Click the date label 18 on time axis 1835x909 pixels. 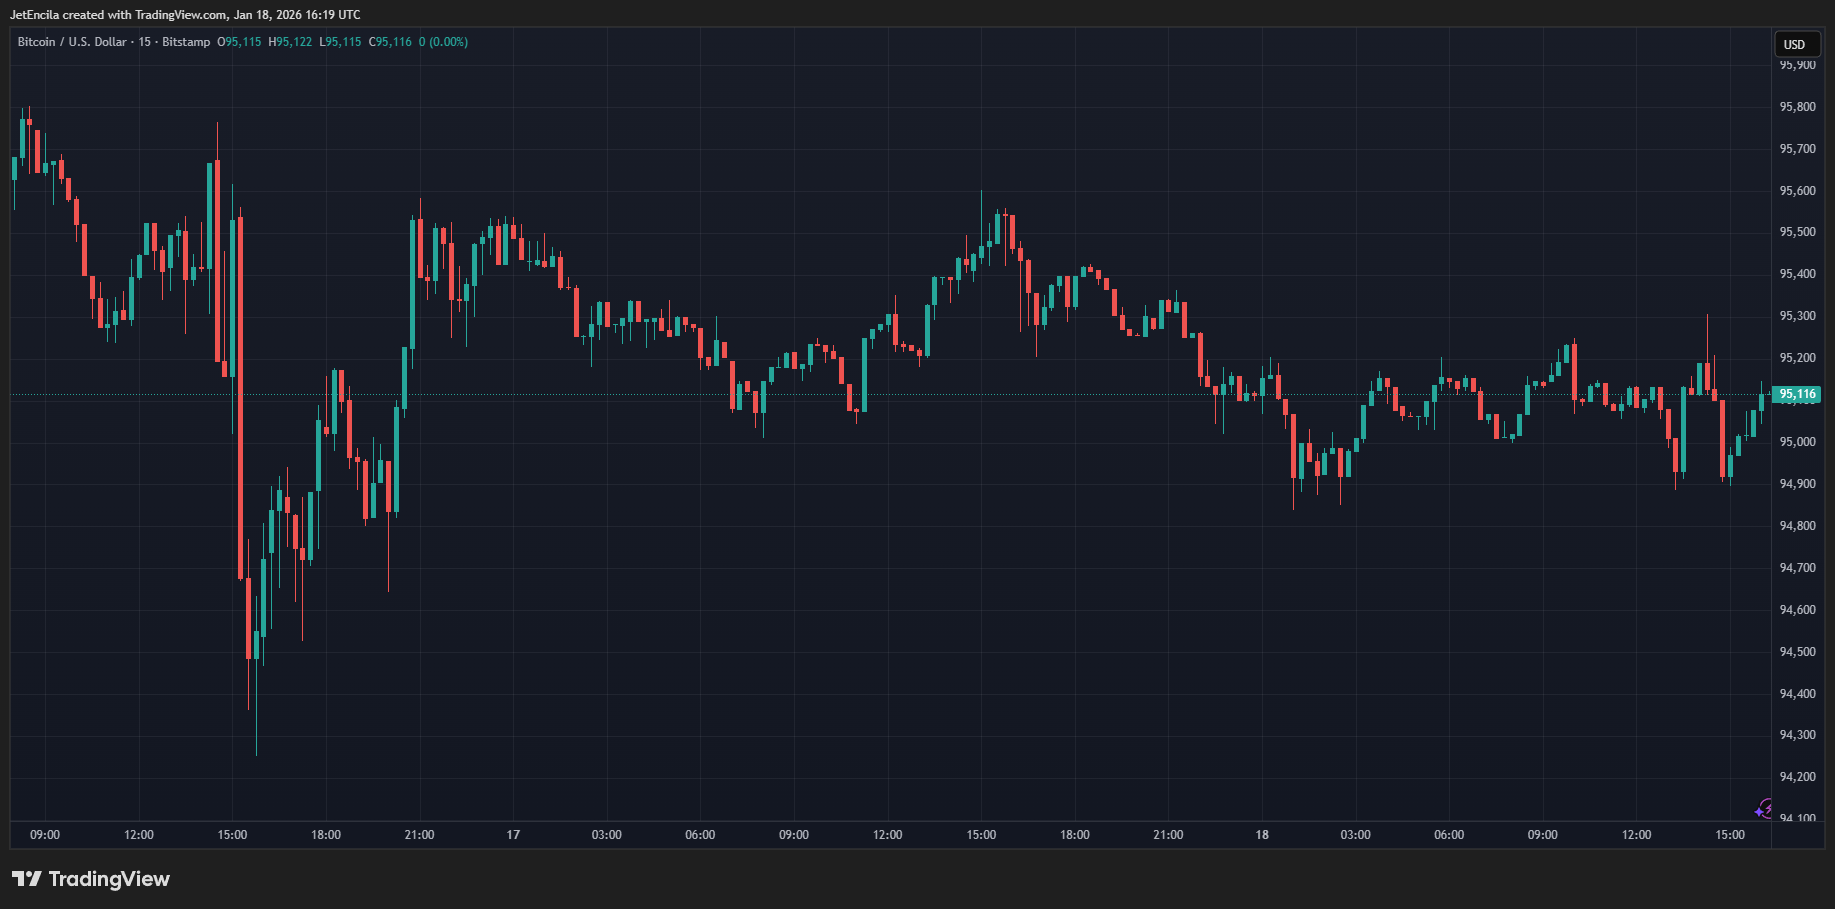[1262, 835]
